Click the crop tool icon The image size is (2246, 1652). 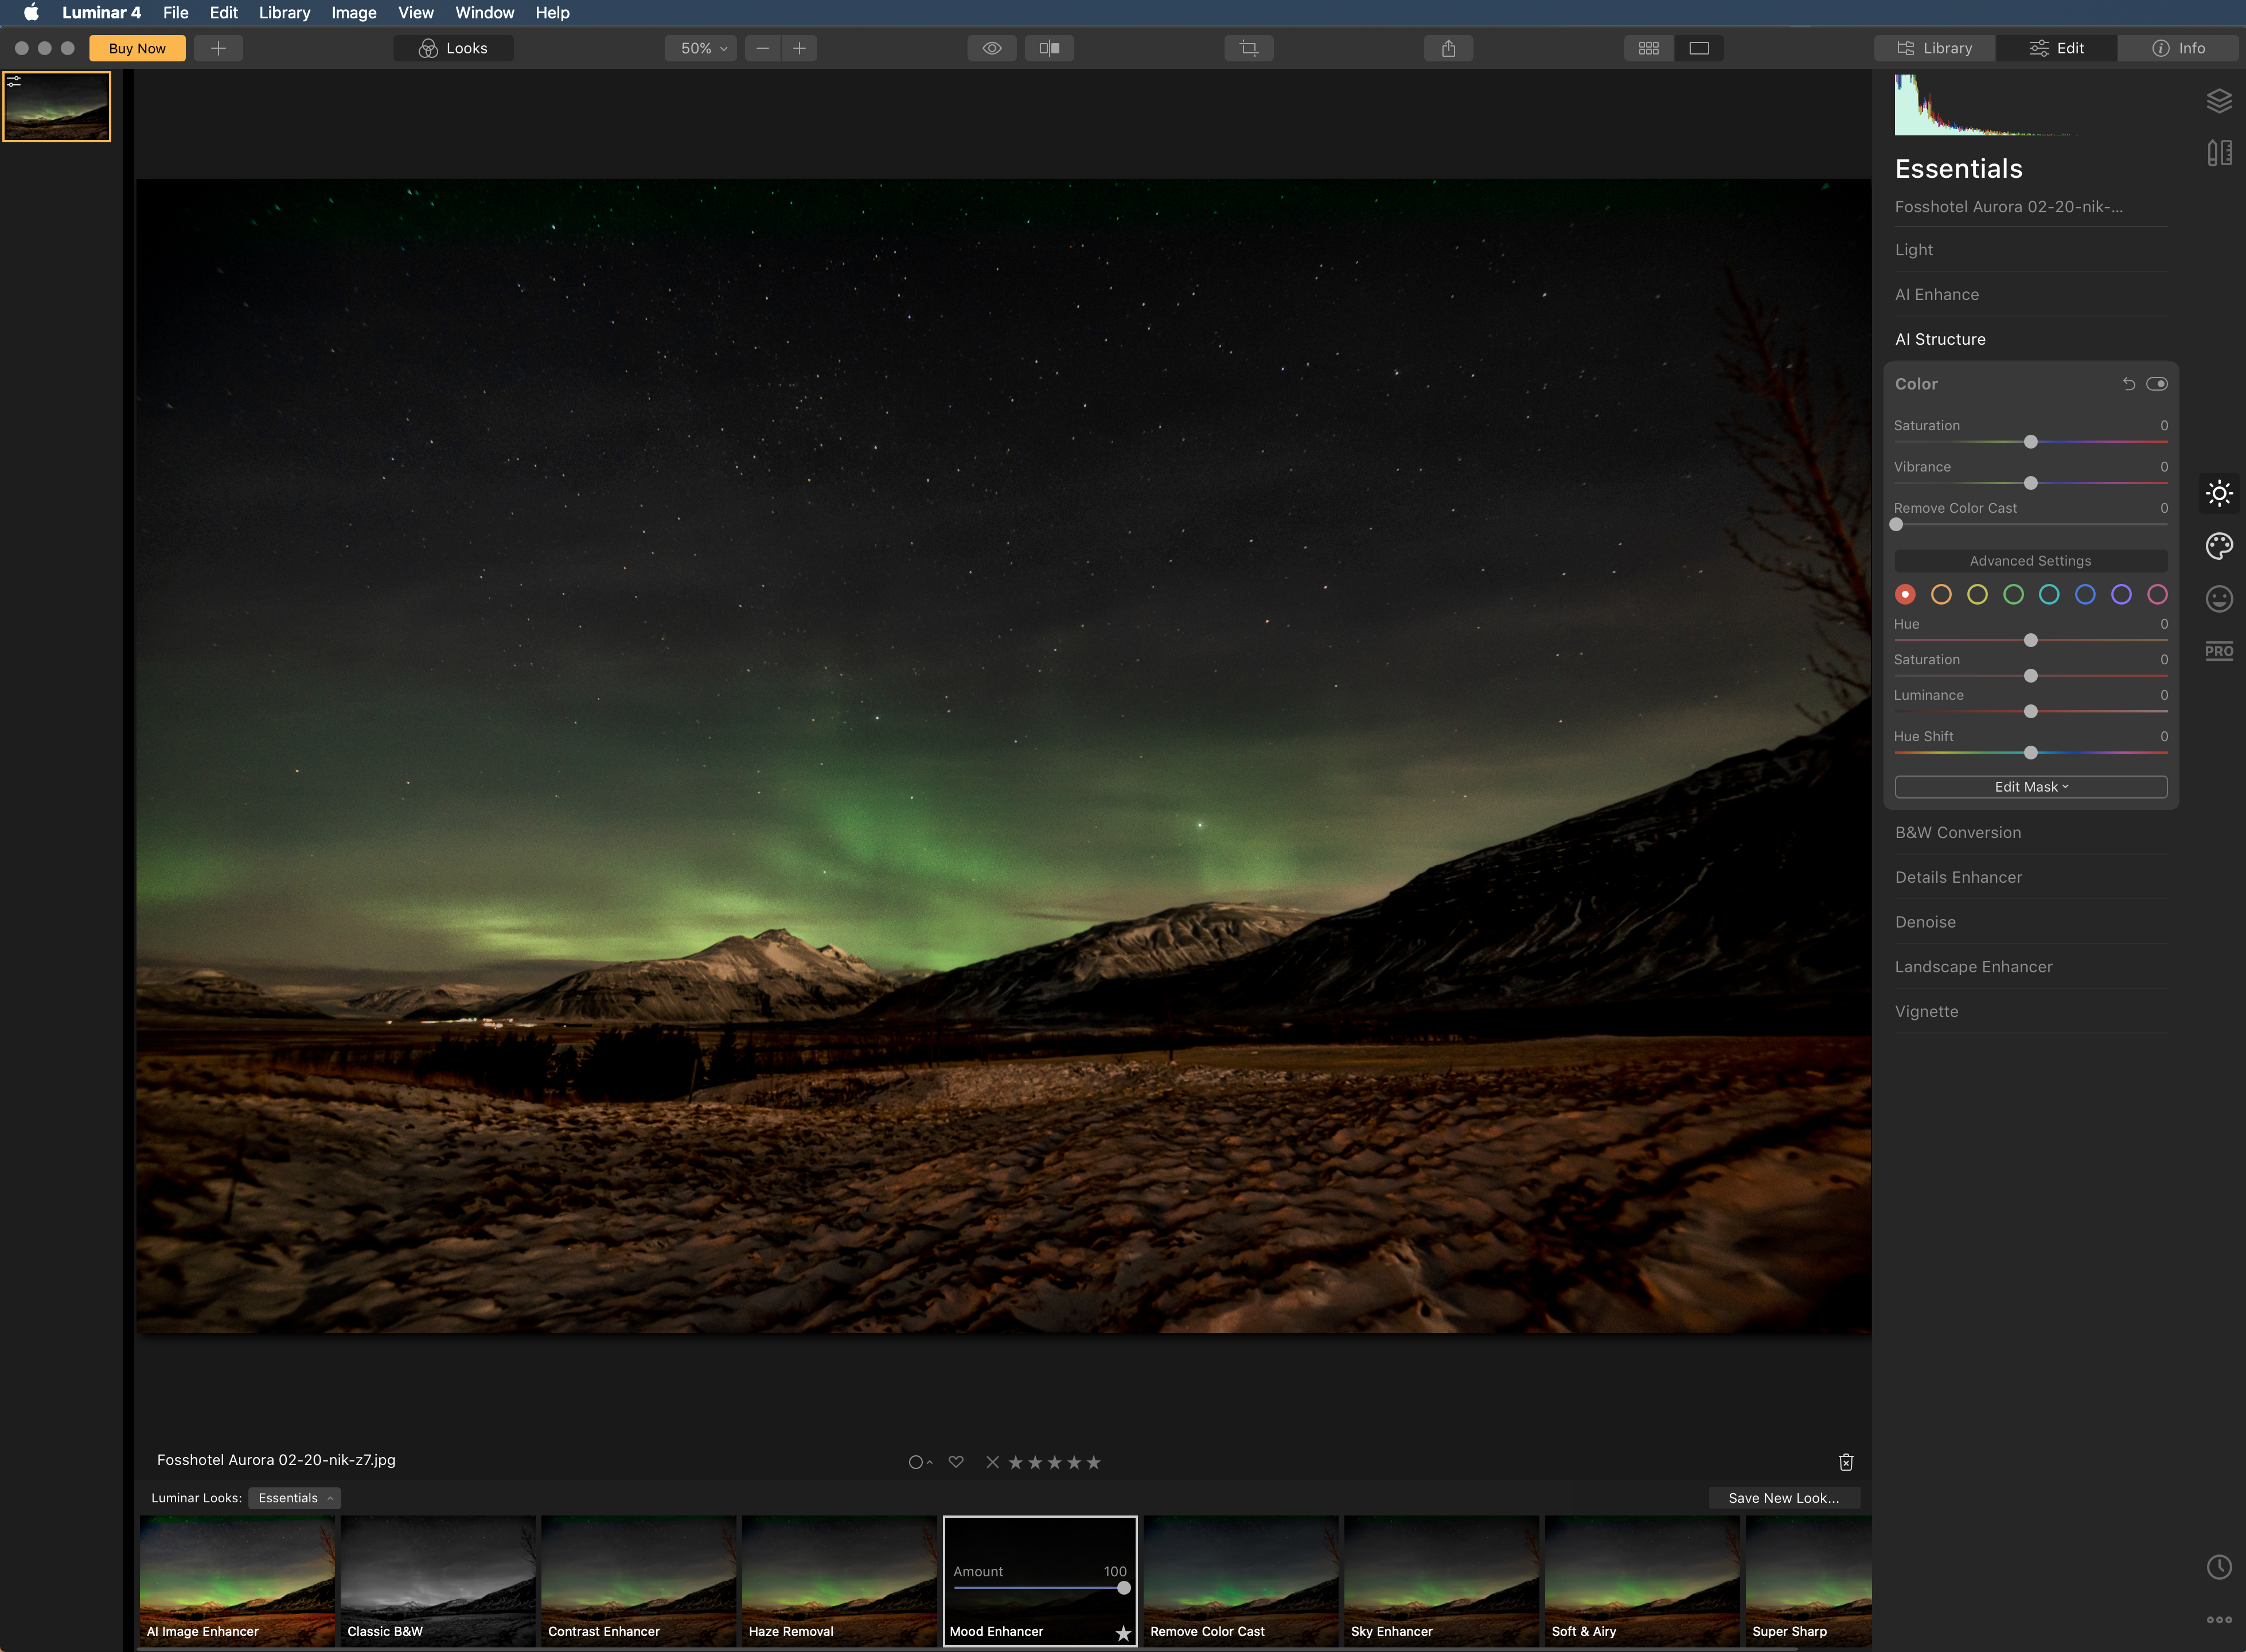pos(1248,48)
